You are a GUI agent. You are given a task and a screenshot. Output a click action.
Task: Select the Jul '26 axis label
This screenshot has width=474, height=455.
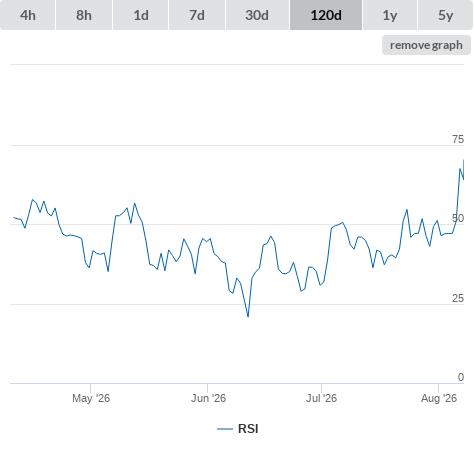(321, 398)
